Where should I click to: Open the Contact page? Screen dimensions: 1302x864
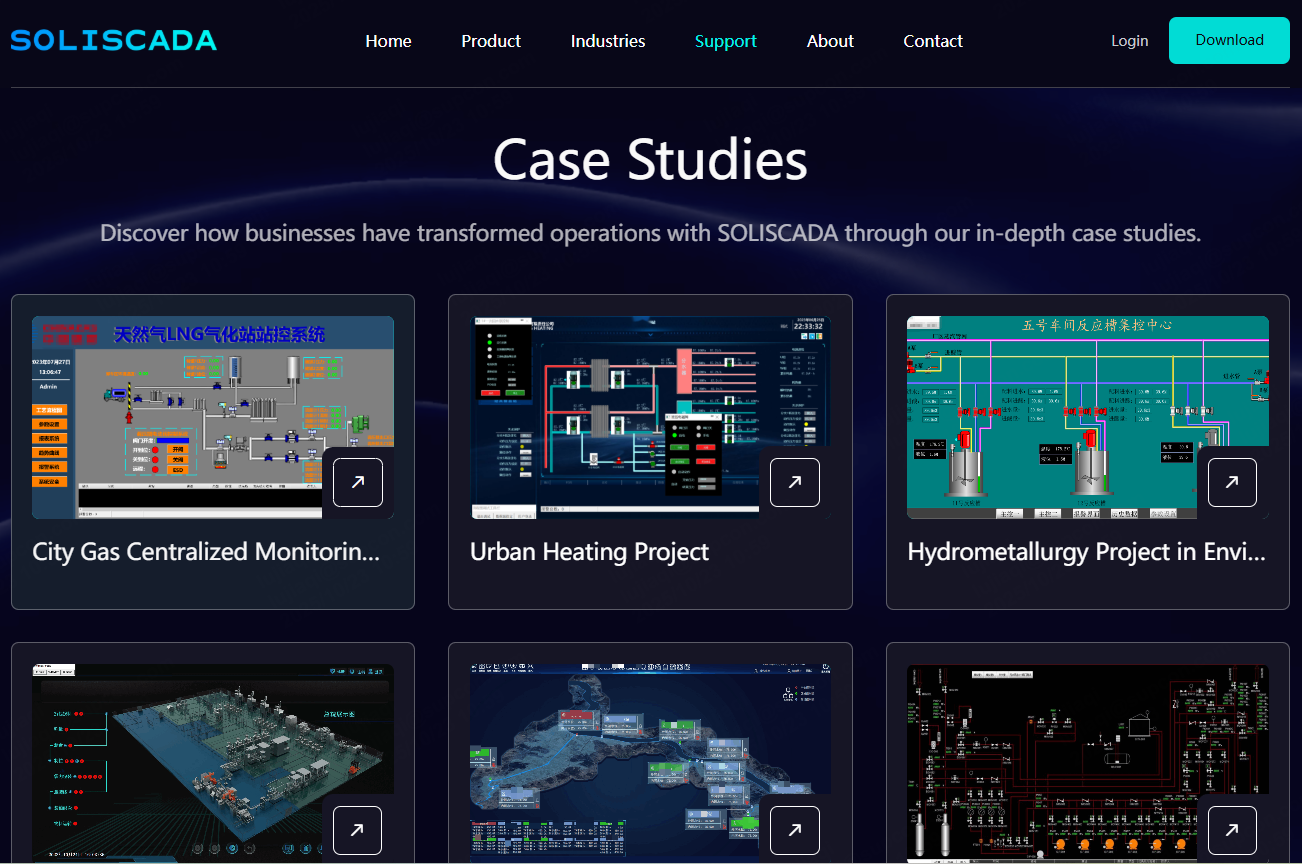coord(933,41)
